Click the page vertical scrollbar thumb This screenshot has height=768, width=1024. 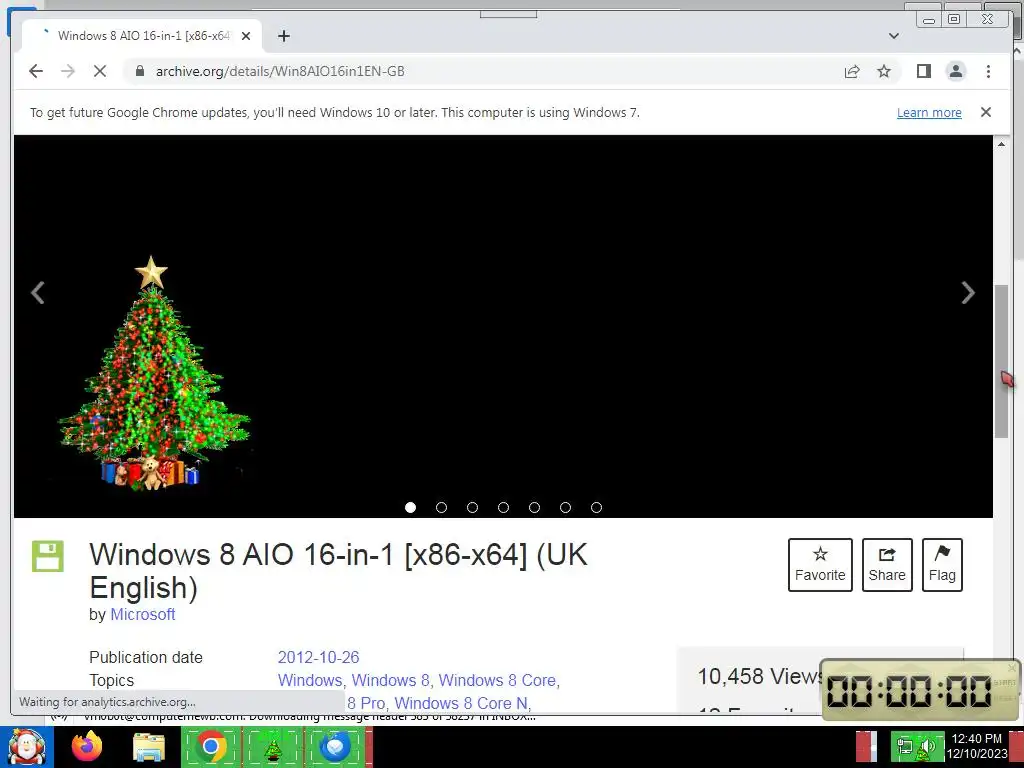click(x=1001, y=361)
